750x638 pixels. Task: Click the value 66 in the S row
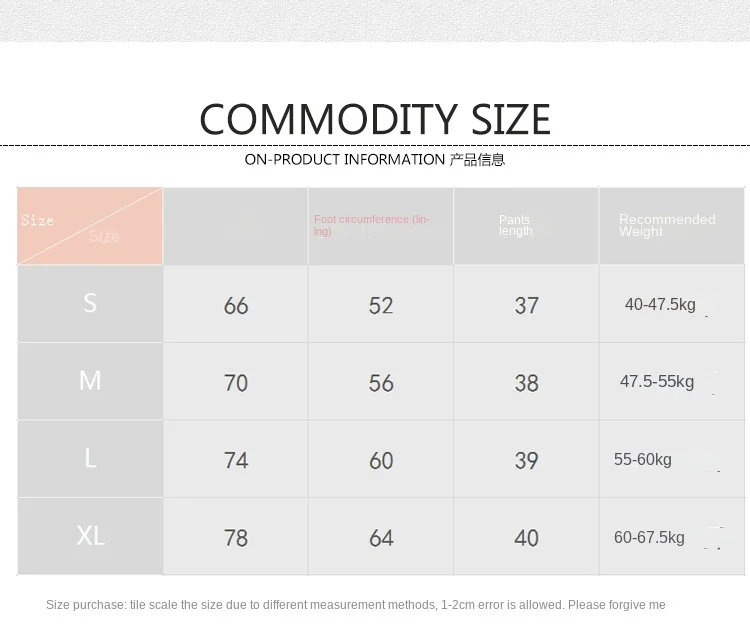pyautogui.click(x=236, y=306)
